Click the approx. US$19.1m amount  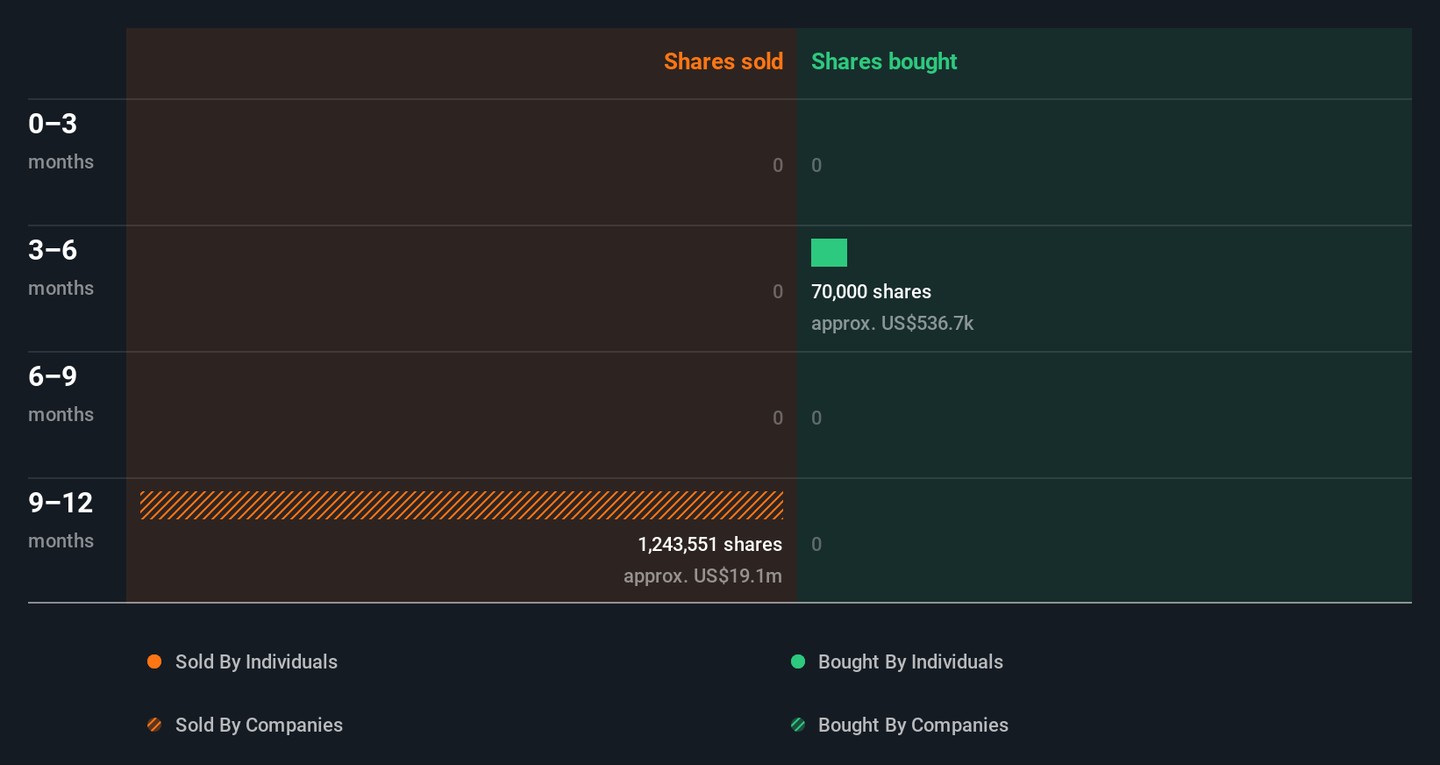(702, 576)
